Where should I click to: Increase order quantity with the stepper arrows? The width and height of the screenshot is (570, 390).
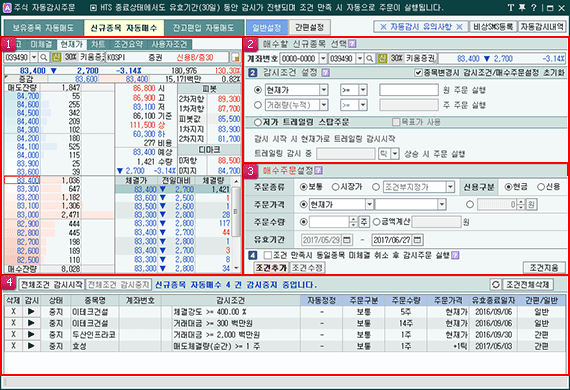pos(353,220)
